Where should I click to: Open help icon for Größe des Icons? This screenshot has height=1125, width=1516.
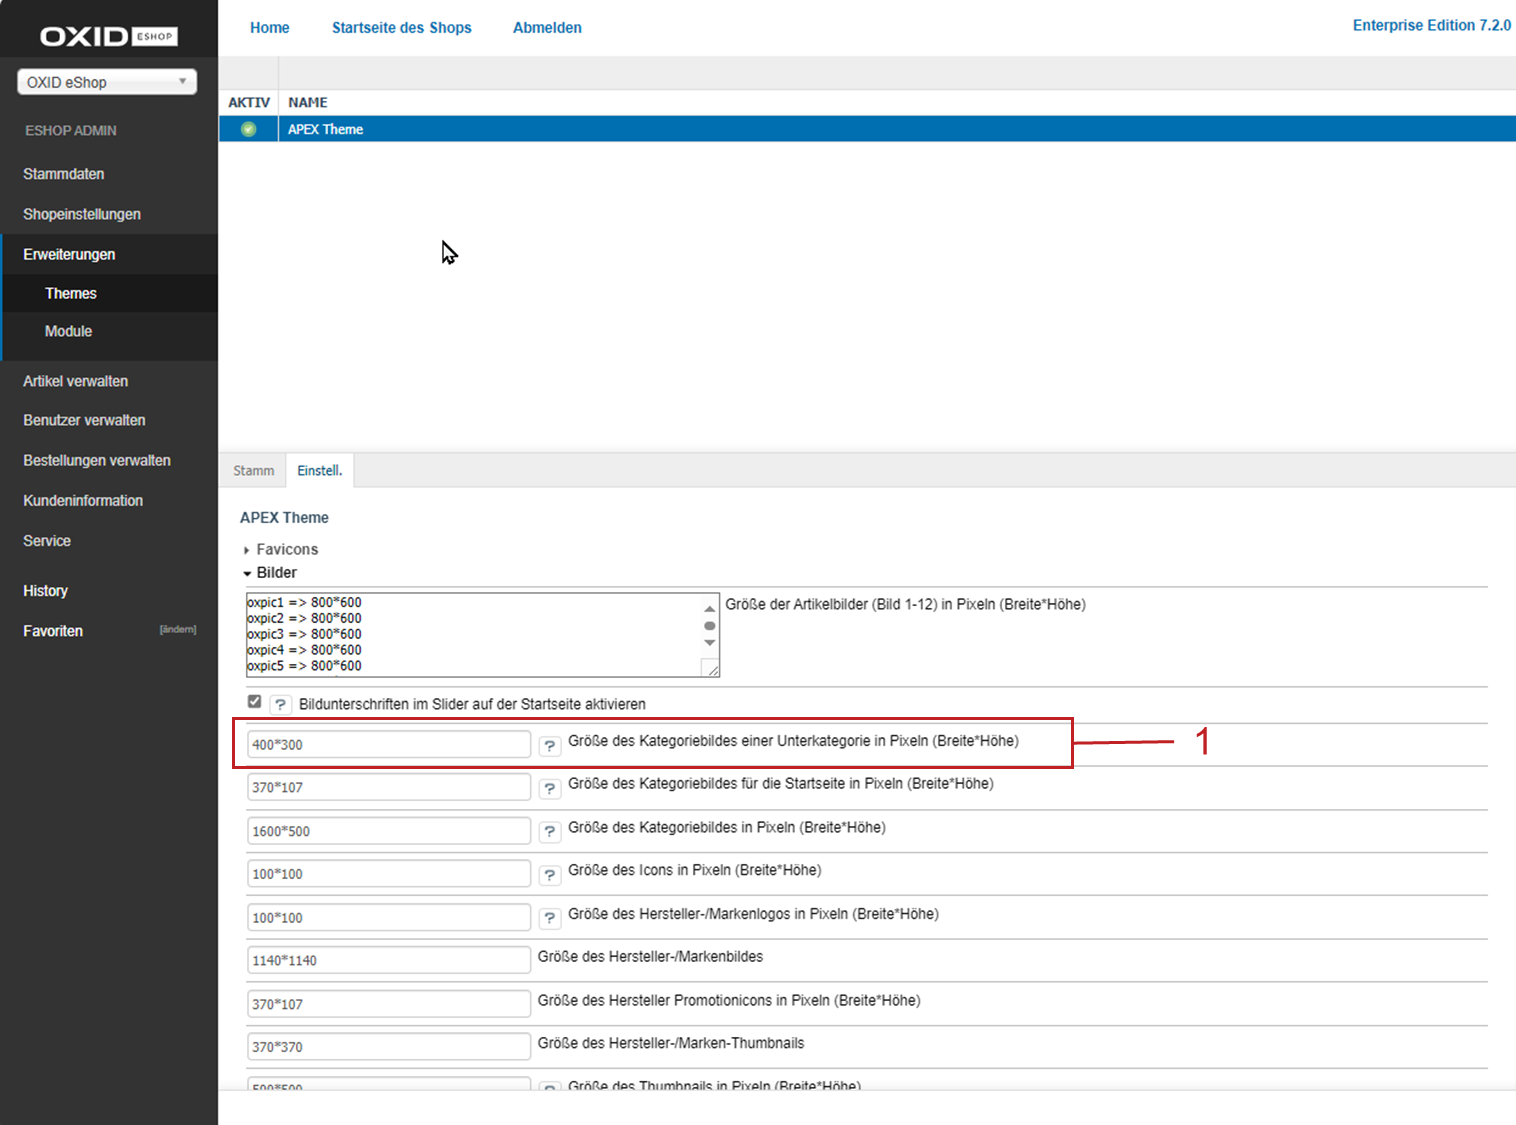[549, 875]
